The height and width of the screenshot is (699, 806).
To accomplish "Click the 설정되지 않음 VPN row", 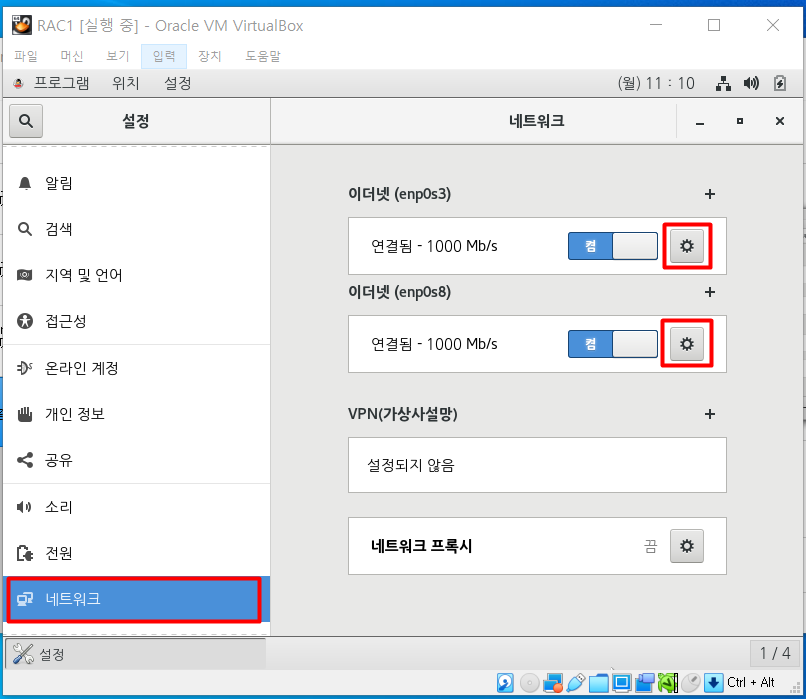I will tap(537, 465).
